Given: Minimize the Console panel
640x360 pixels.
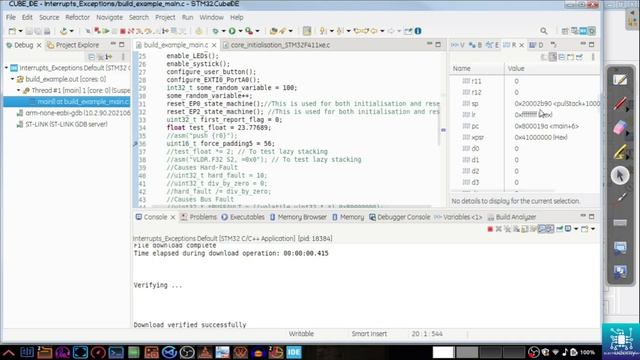Looking at the screenshot, I should click(583, 216).
